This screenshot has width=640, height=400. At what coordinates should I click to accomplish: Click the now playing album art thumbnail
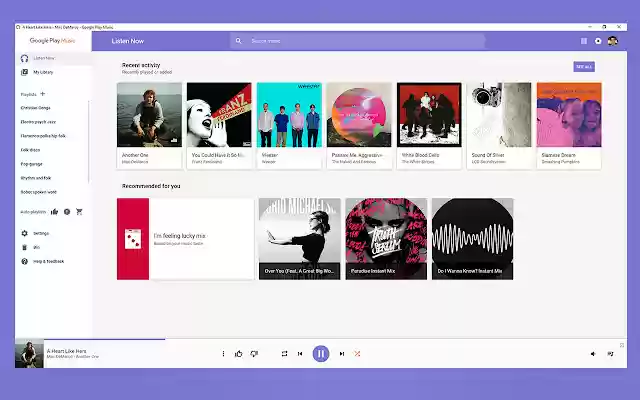[29, 353]
